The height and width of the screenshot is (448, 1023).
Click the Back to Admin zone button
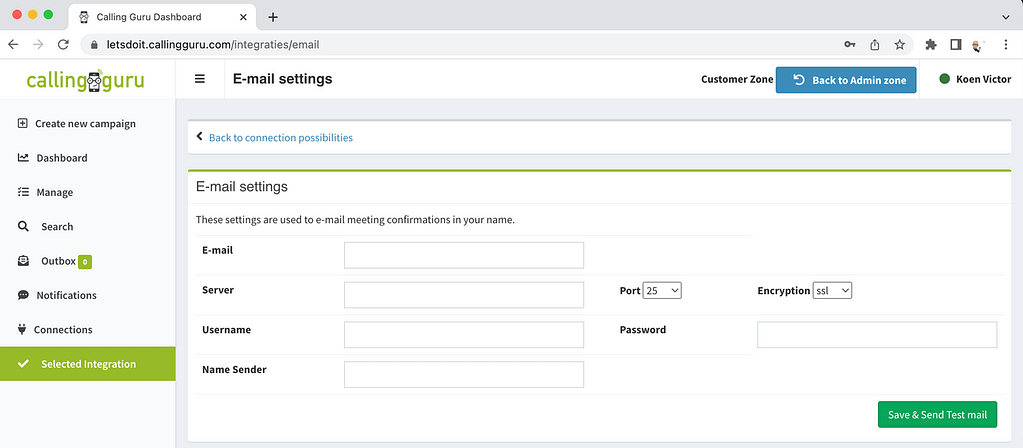(x=846, y=80)
